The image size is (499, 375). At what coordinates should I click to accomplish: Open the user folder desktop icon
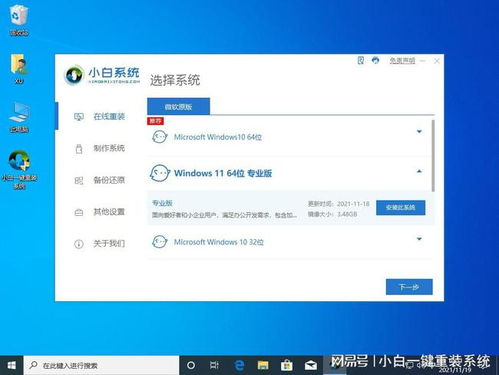(x=19, y=68)
